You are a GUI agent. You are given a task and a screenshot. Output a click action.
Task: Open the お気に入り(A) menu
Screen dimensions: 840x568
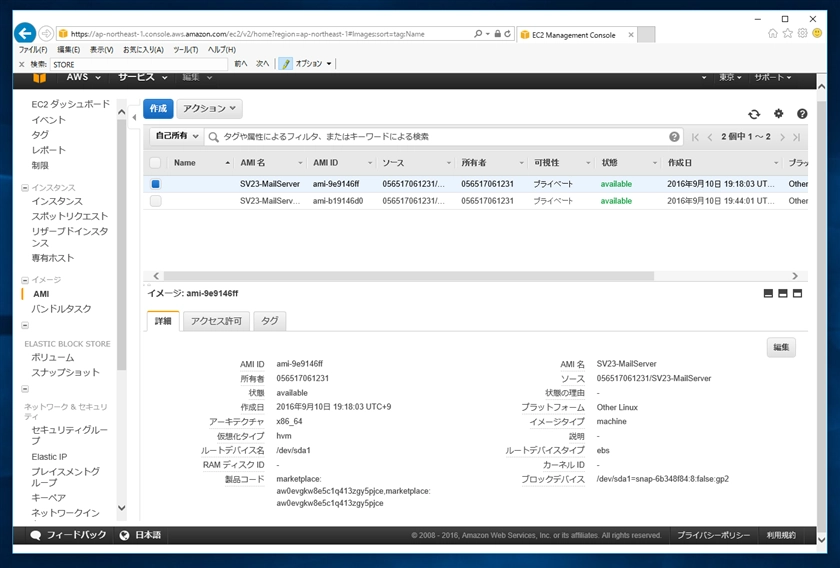coord(143,49)
